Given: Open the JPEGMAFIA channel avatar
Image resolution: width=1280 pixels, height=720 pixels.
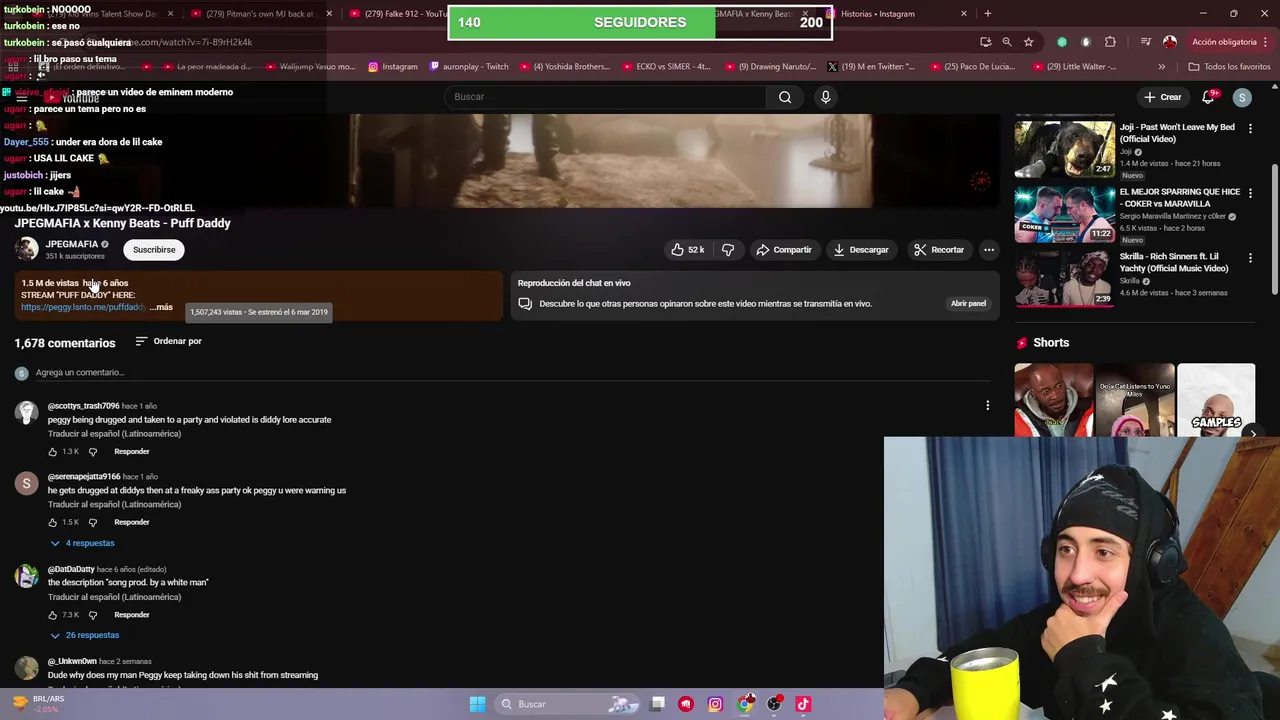Looking at the screenshot, I should 27,249.
